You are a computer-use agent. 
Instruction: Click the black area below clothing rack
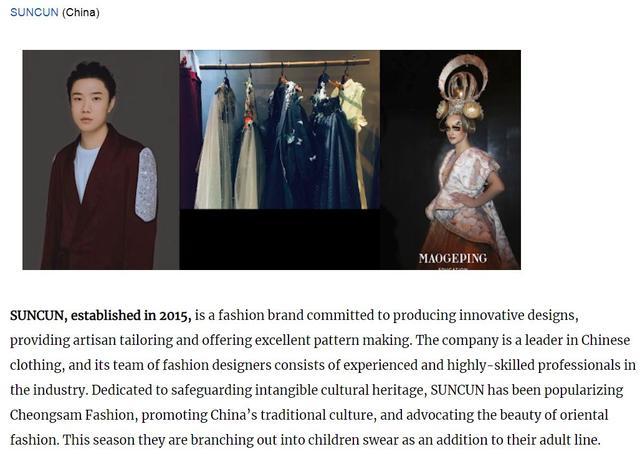(x=280, y=239)
